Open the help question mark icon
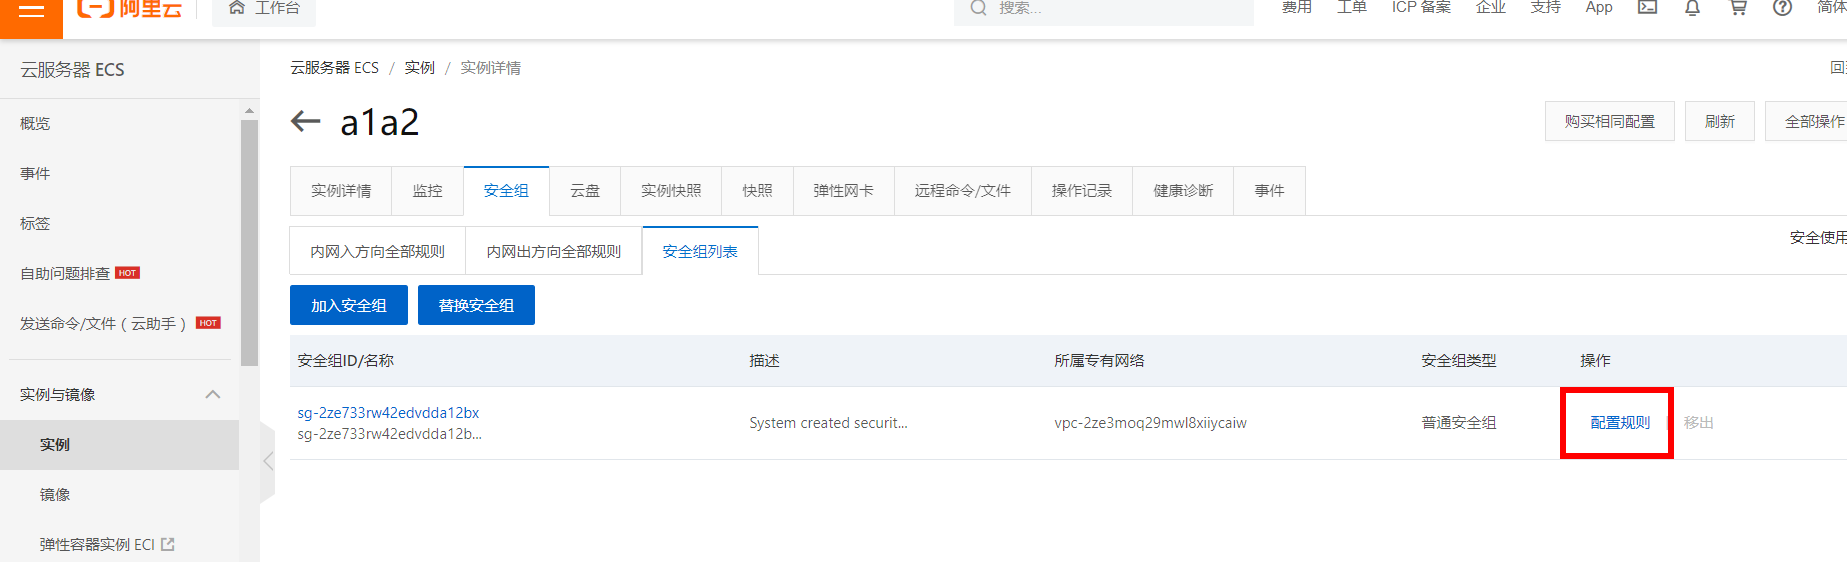Viewport: 1847px width, 562px height. 1782,8
